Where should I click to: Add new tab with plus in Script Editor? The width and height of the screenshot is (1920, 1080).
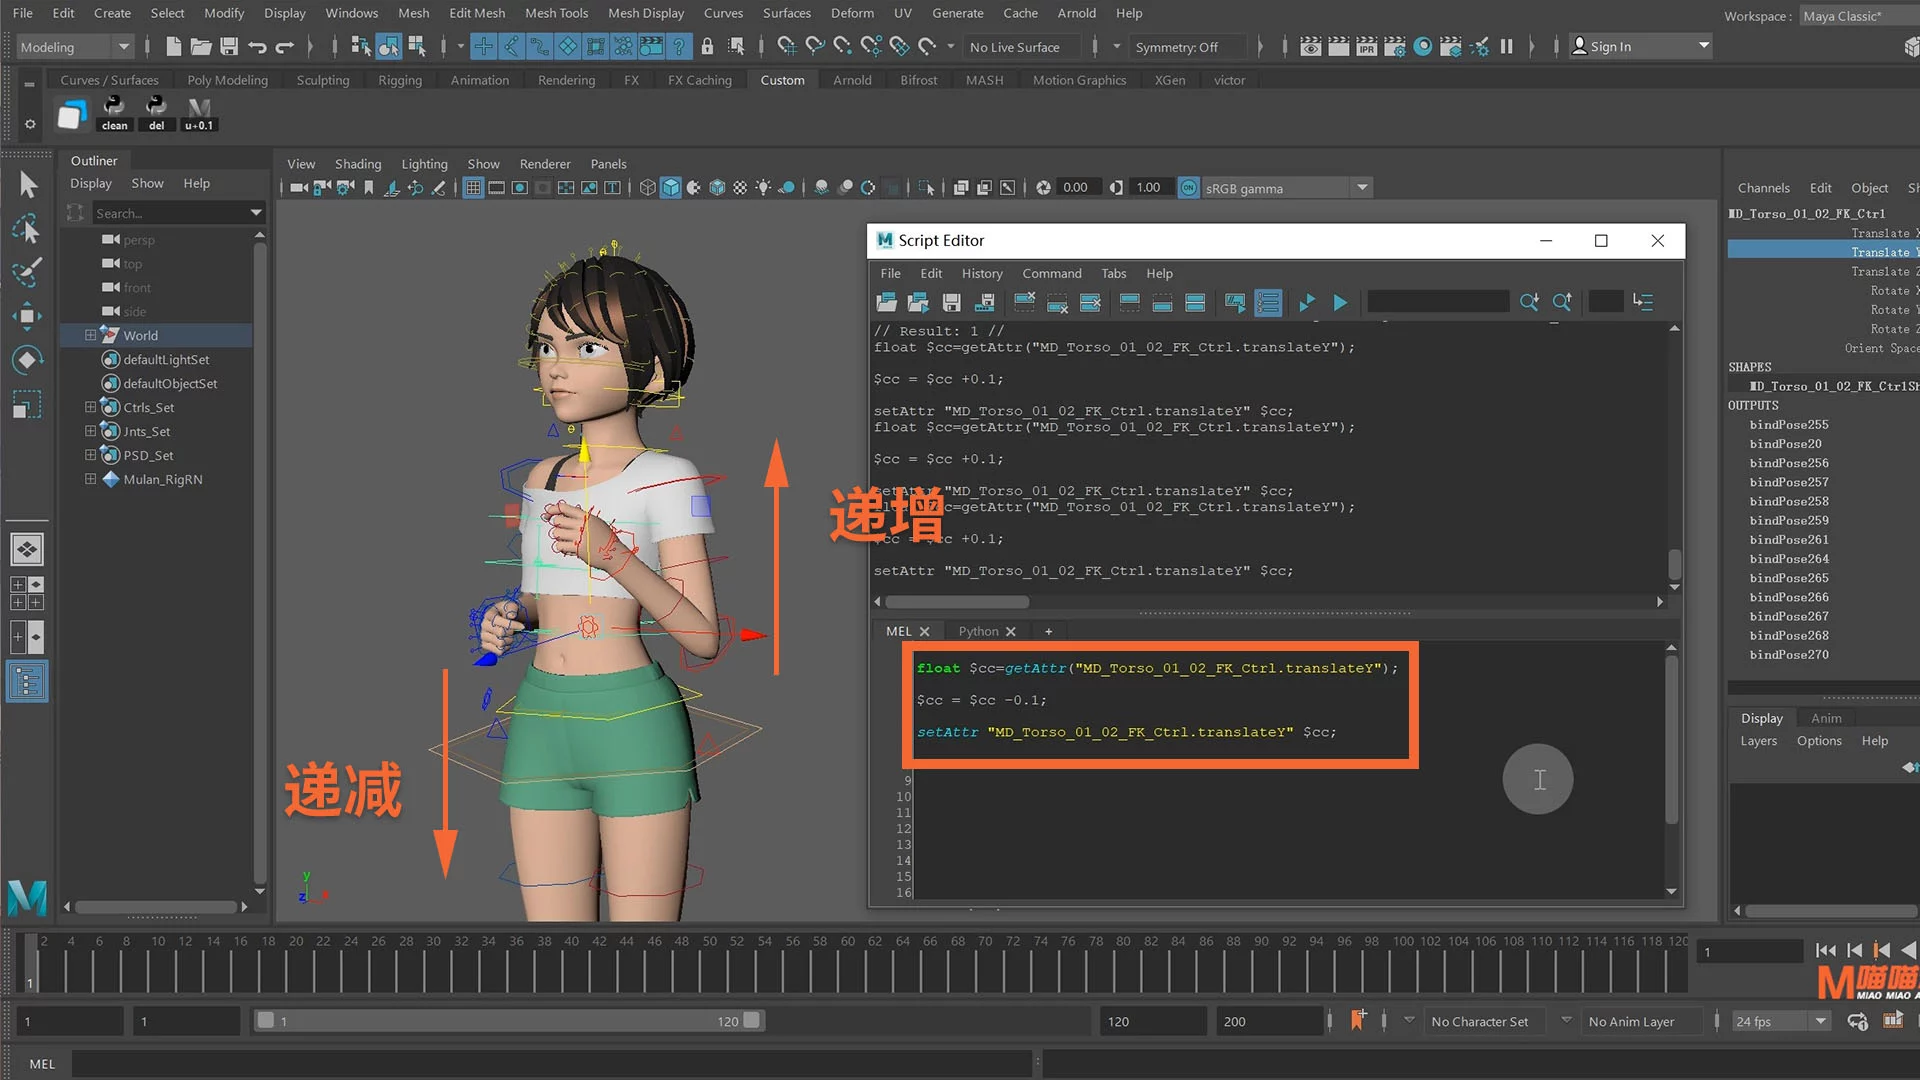tap(1048, 631)
